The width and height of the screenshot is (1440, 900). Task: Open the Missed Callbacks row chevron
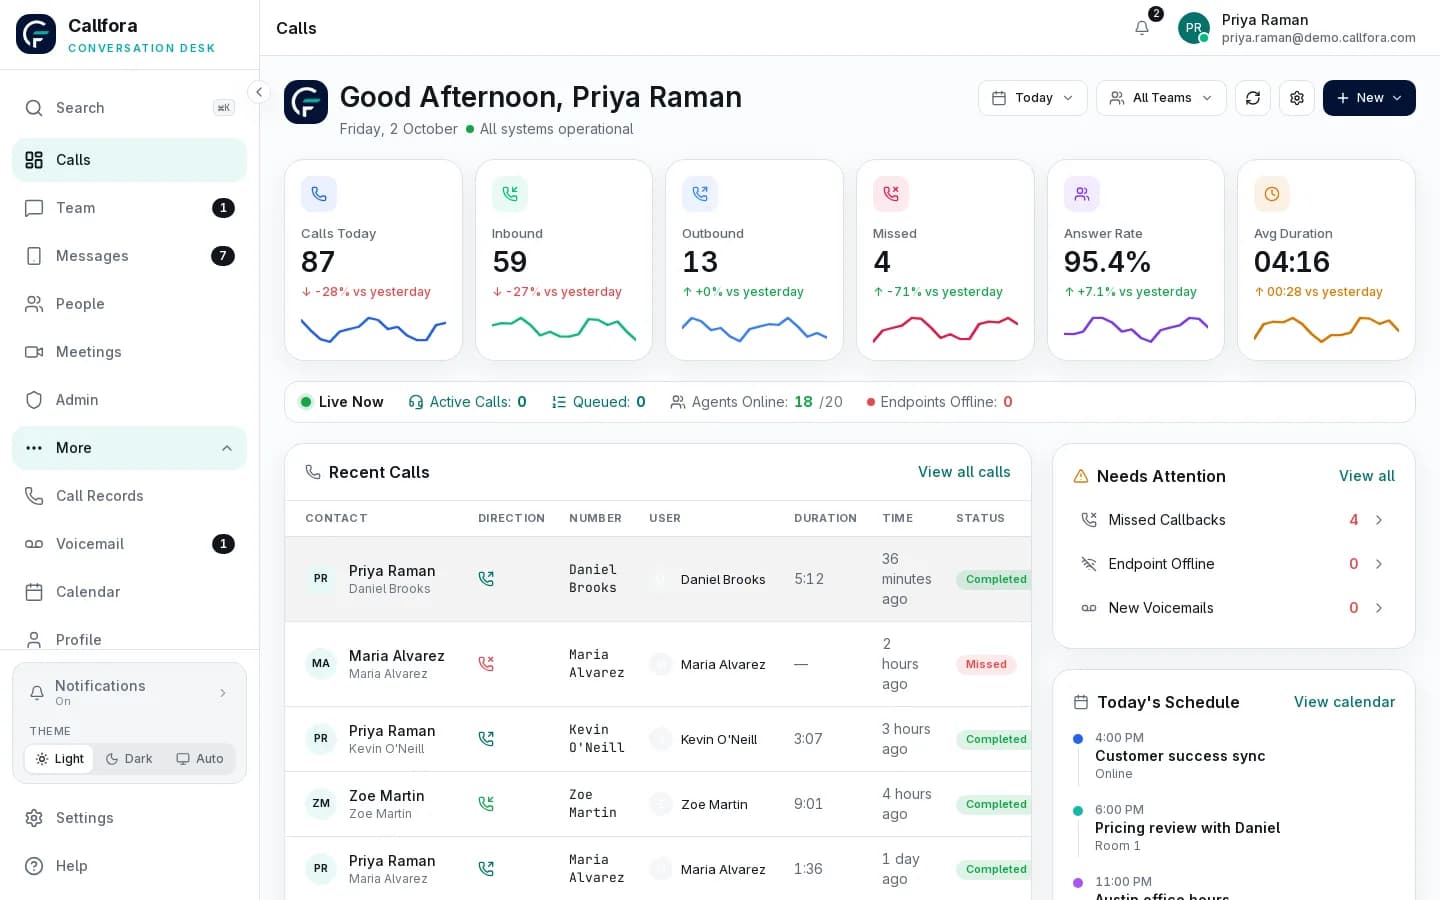pos(1379,520)
